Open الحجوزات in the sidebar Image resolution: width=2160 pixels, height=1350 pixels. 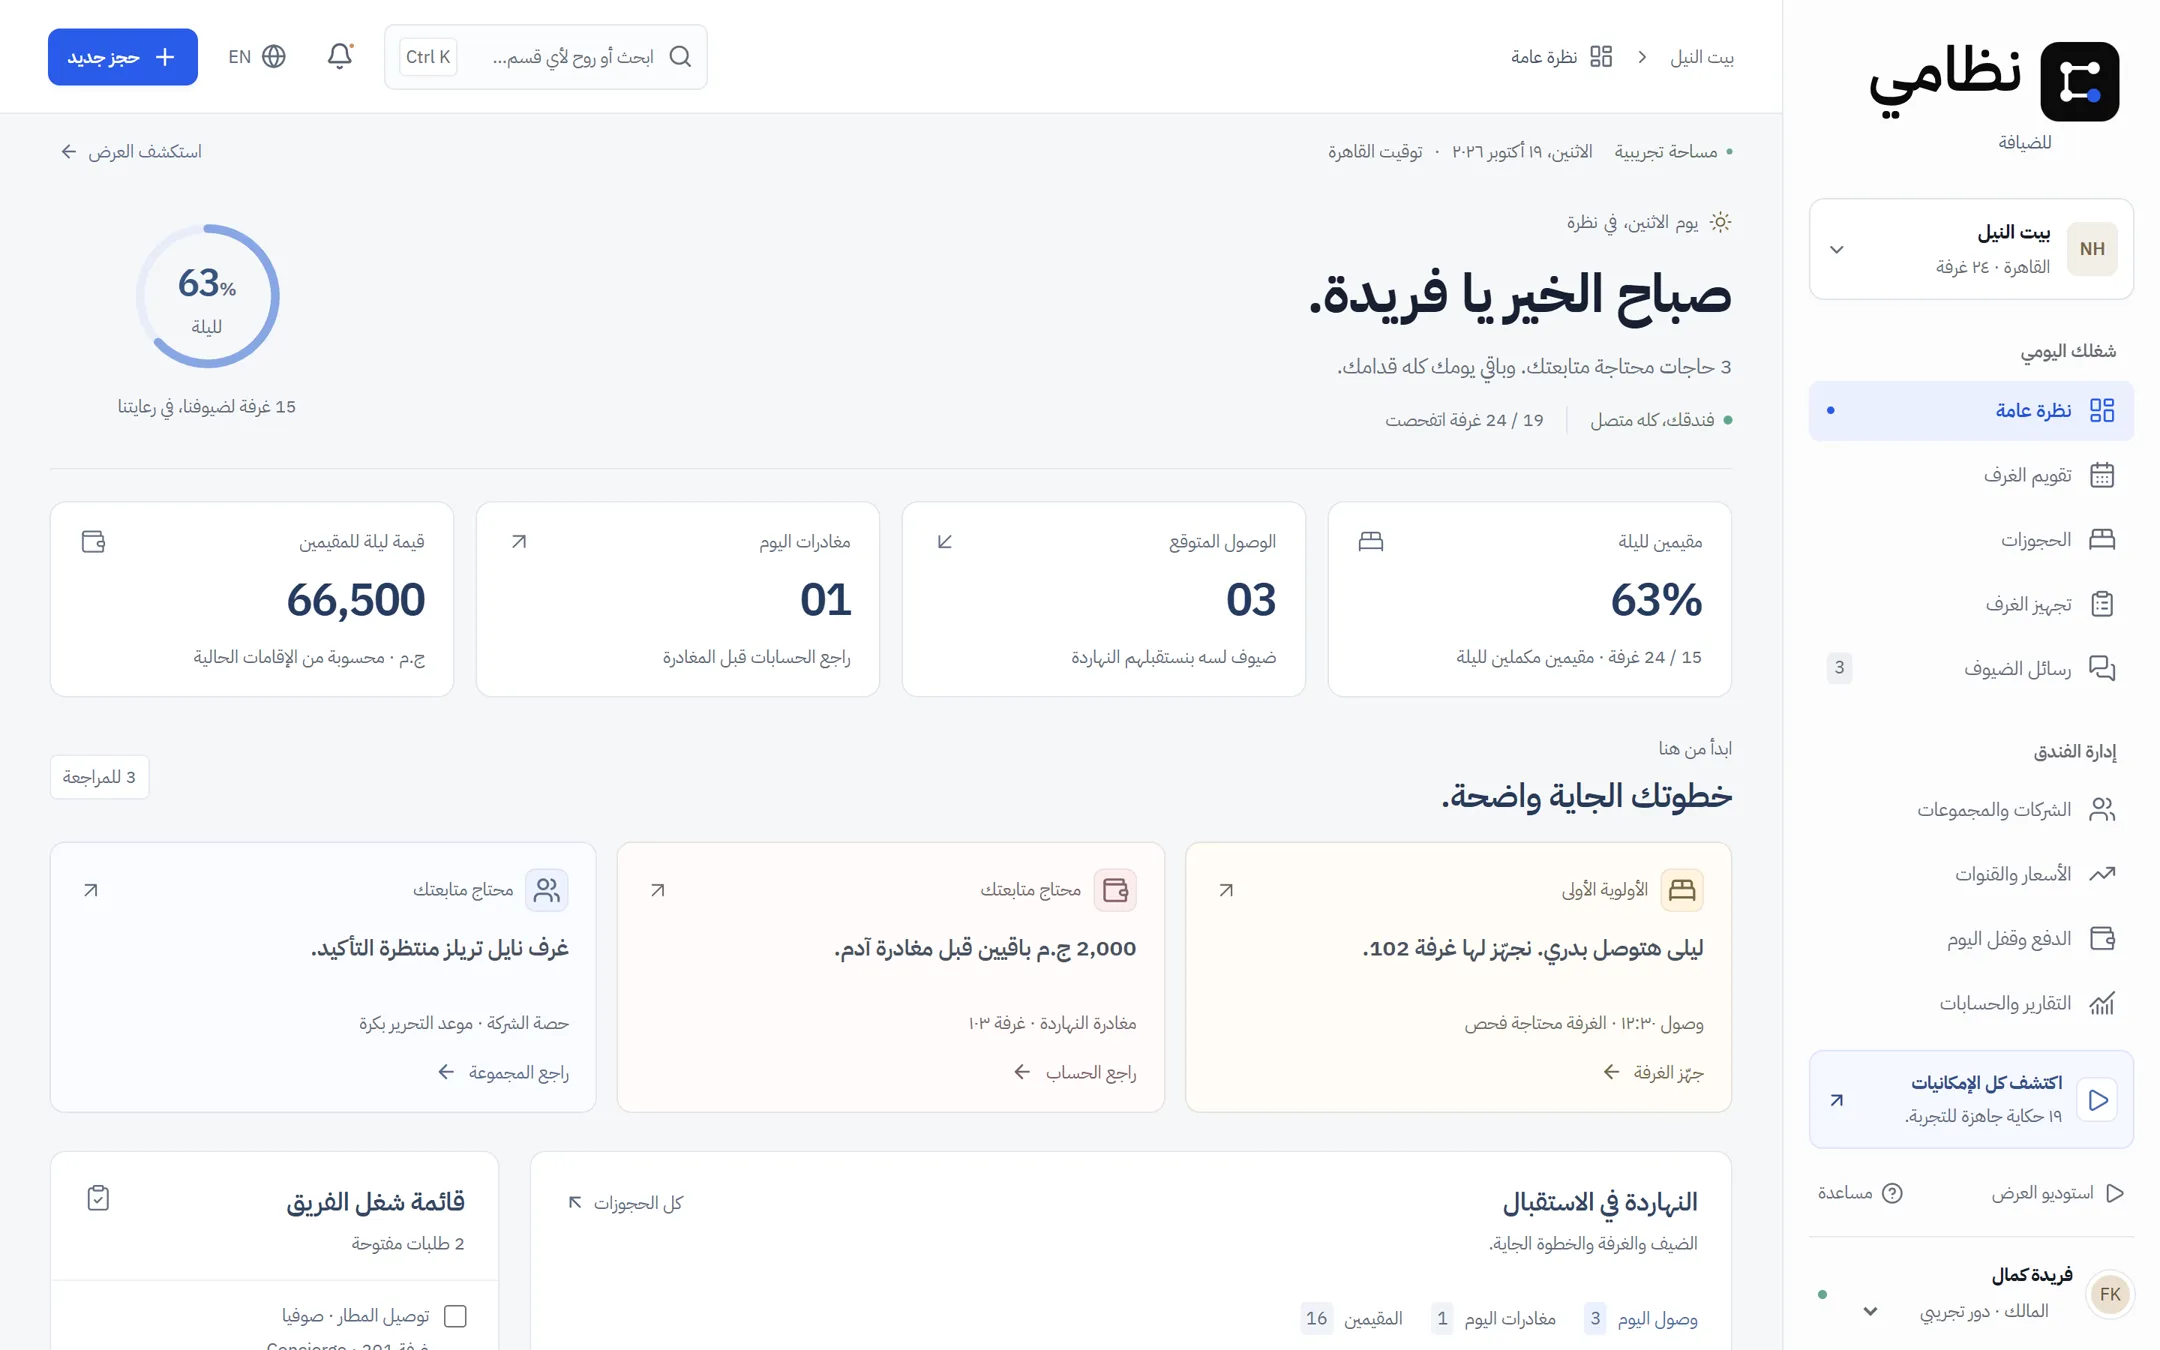coord(1971,540)
